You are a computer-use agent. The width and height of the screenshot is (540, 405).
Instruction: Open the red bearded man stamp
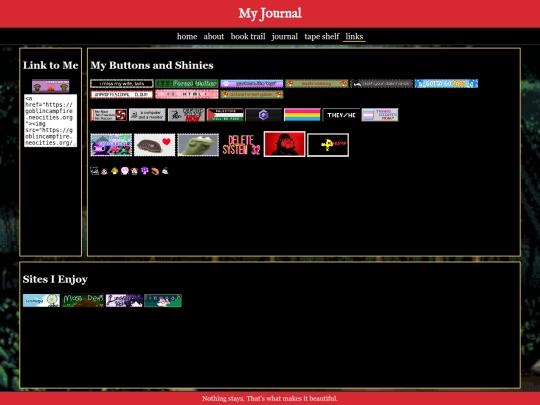(x=284, y=144)
